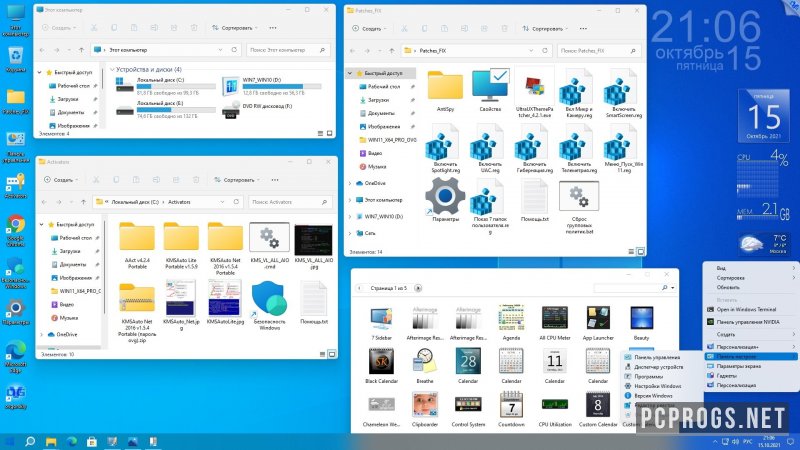
Task: Open the Безопасность Windows desktop shortcut
Action: (x=16, y=273)
